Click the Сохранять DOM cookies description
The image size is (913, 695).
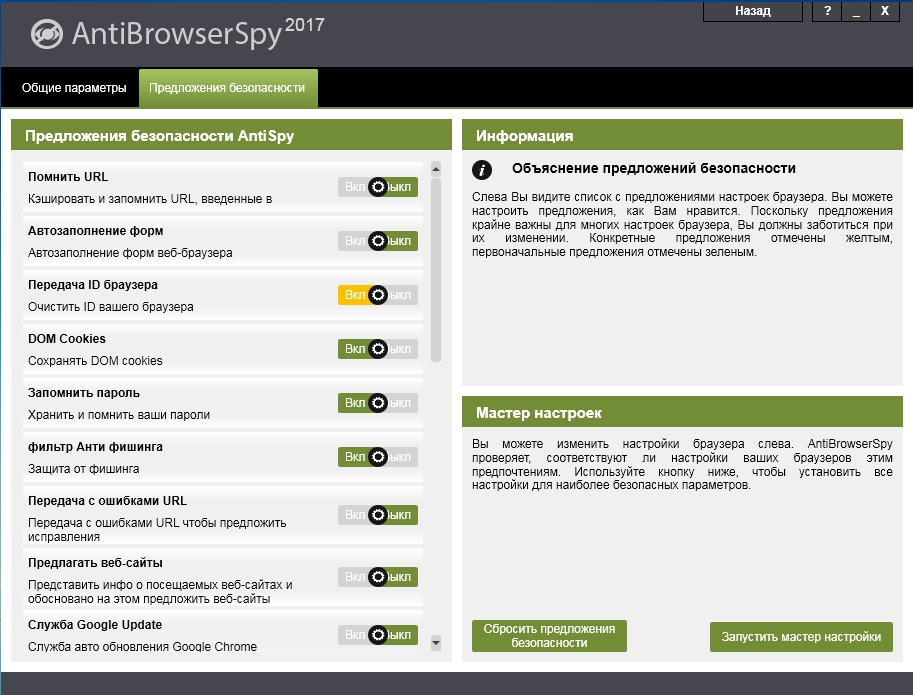(x=95, y=361)
